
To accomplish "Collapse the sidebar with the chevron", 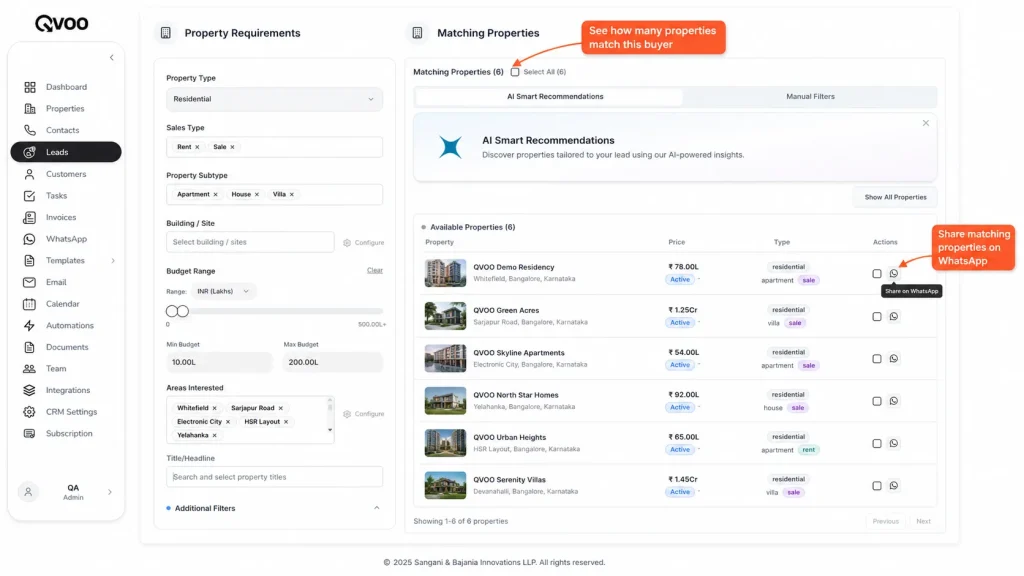I will (112, 57).
